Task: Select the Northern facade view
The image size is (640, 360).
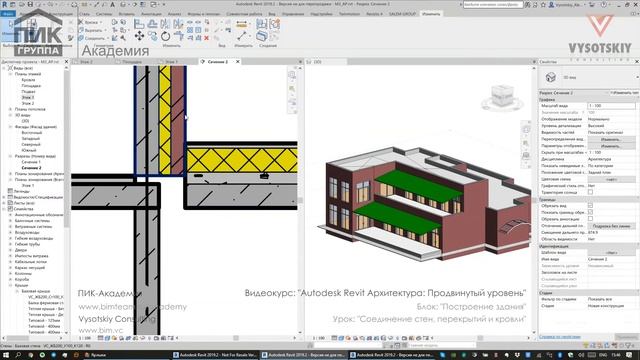Action: pyautogui.click(x=31, y=144)
